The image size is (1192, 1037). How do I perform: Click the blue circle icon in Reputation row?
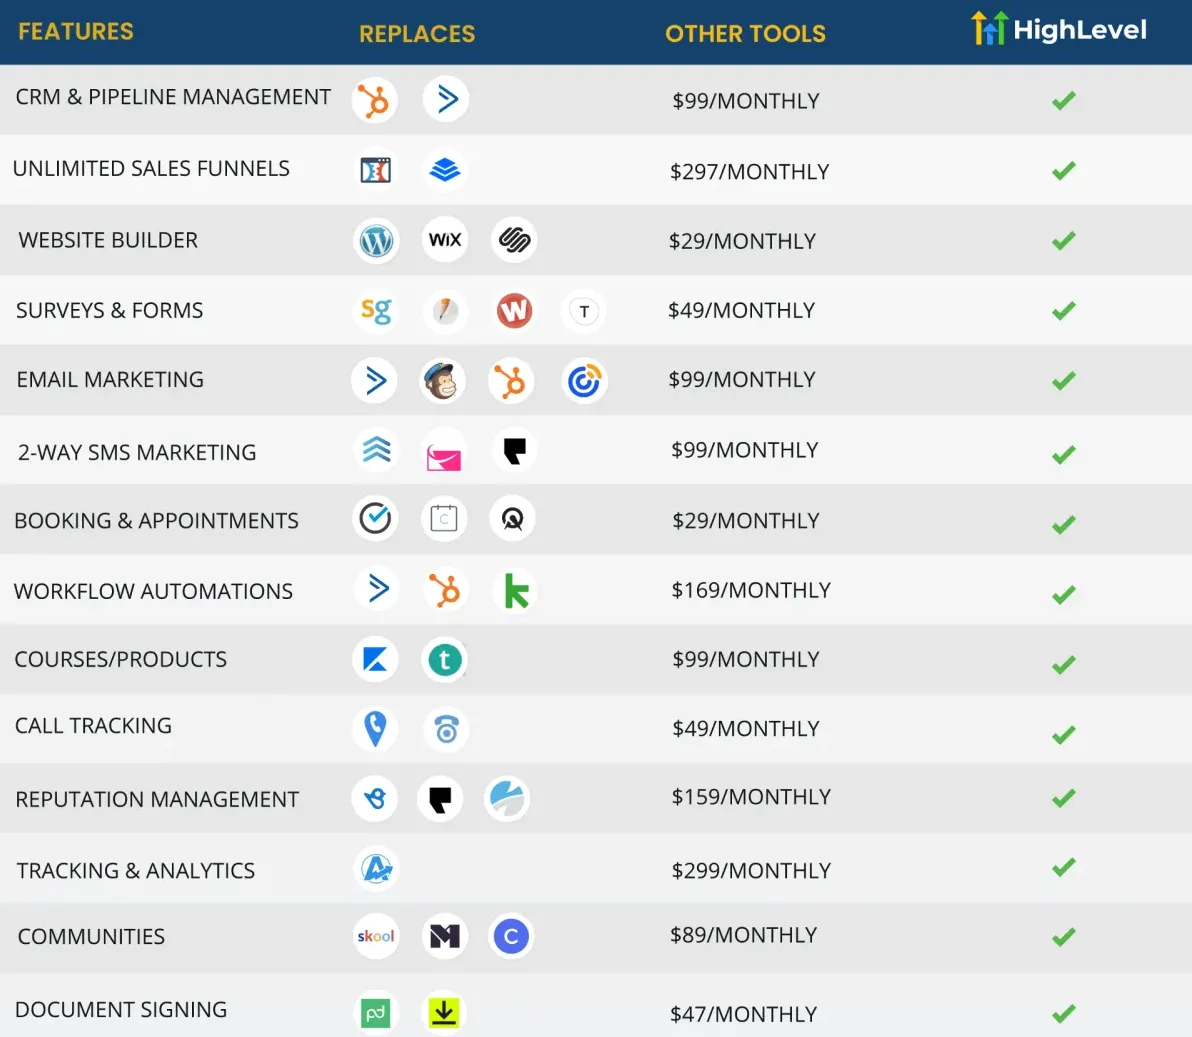[x=507, y=799]
